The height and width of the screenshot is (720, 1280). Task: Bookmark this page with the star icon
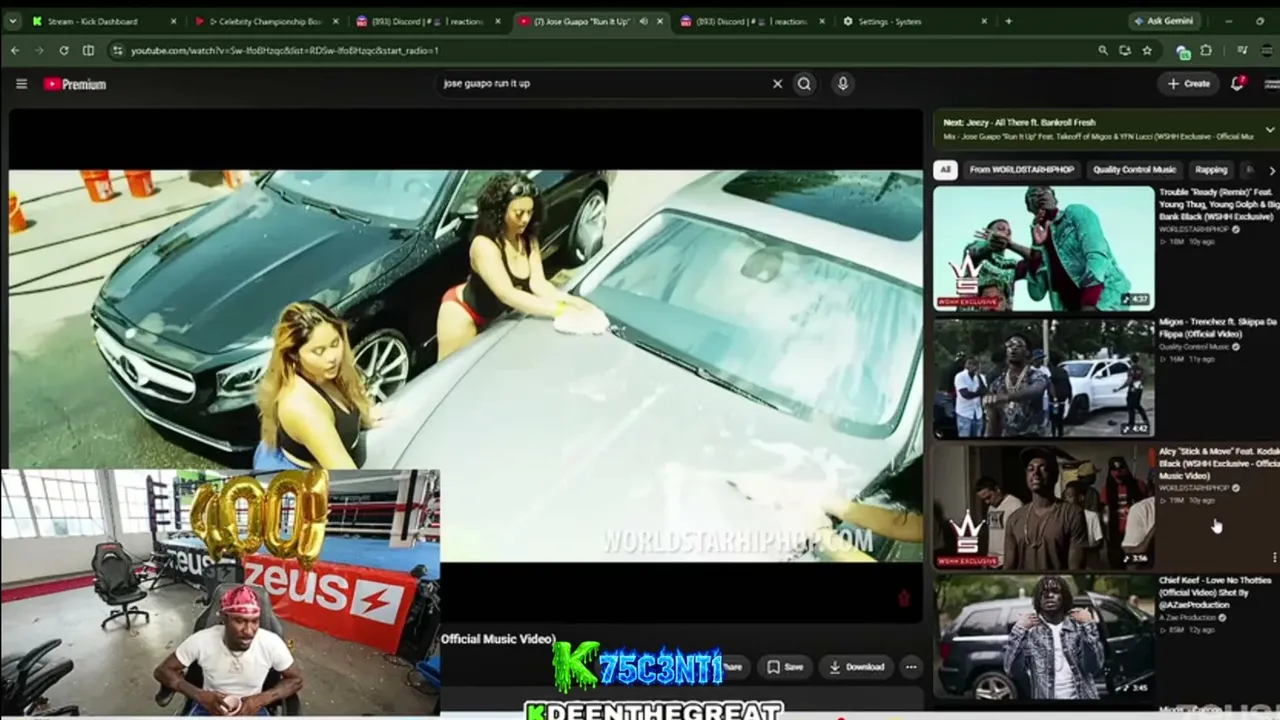click(1147, 50)
